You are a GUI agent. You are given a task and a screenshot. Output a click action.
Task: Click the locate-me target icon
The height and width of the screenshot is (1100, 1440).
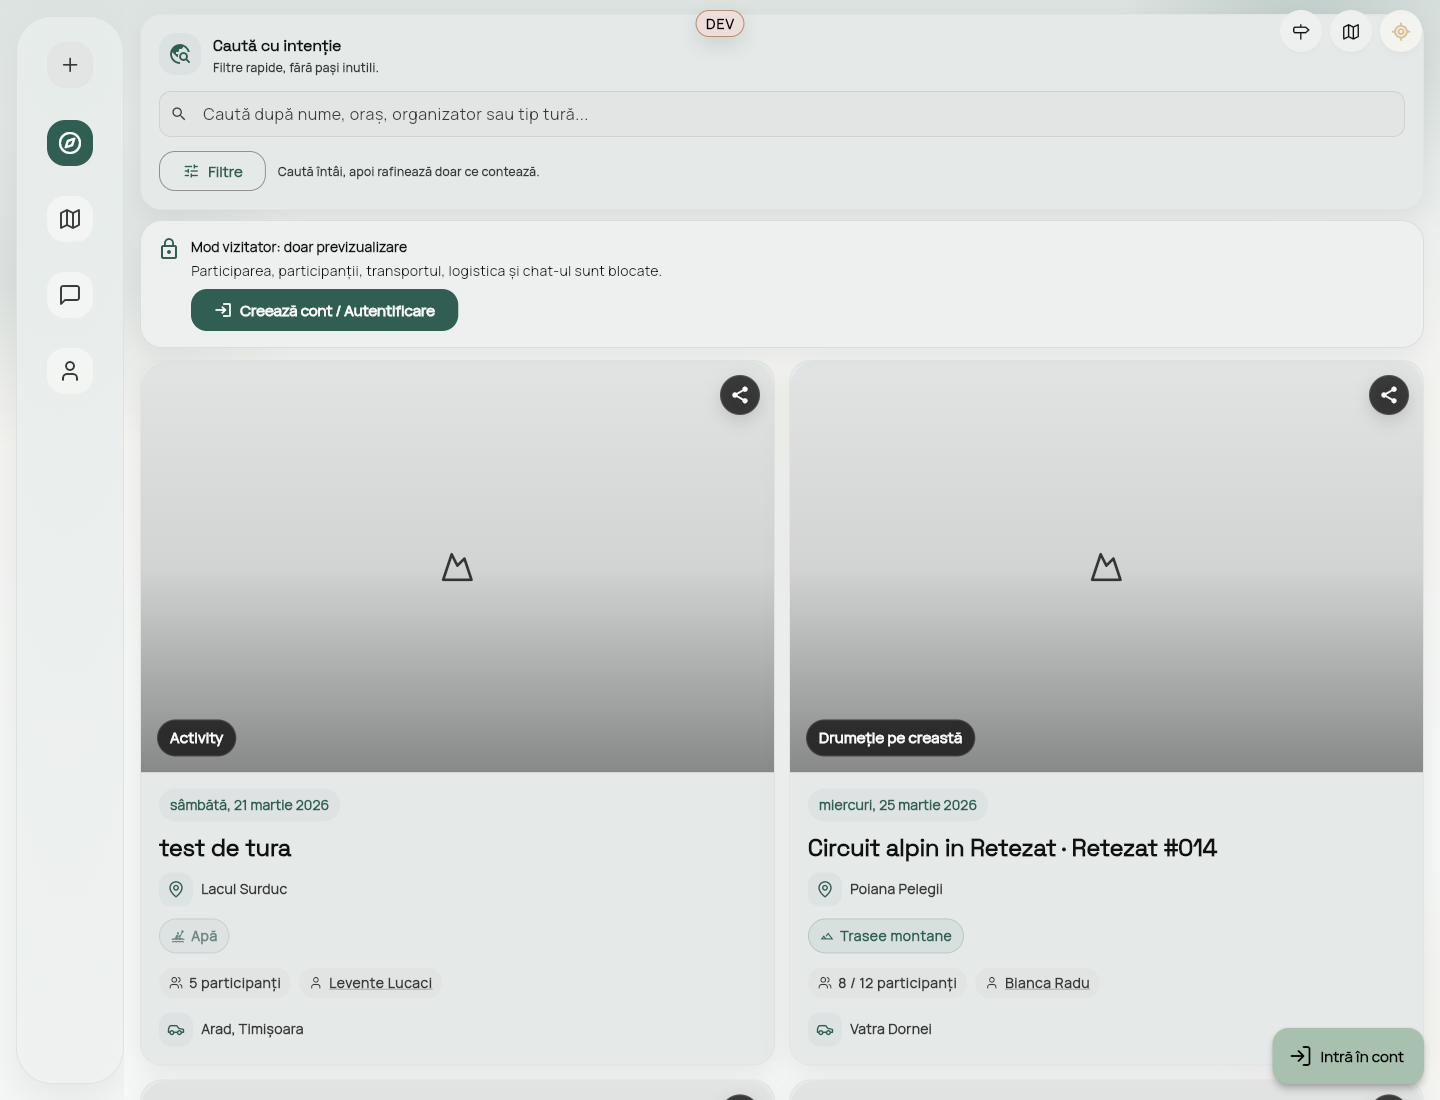point(1401,32)
